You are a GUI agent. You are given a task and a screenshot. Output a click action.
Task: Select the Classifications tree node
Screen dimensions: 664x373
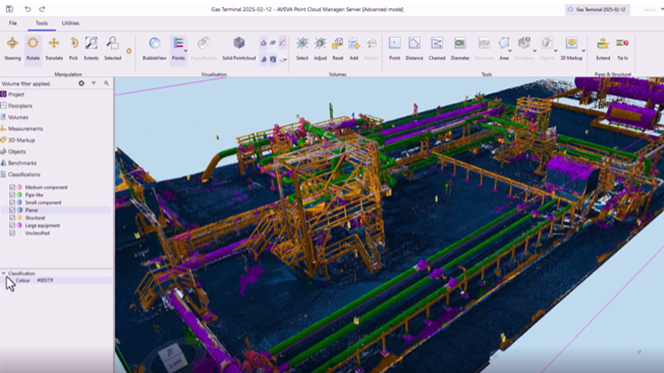24,174
